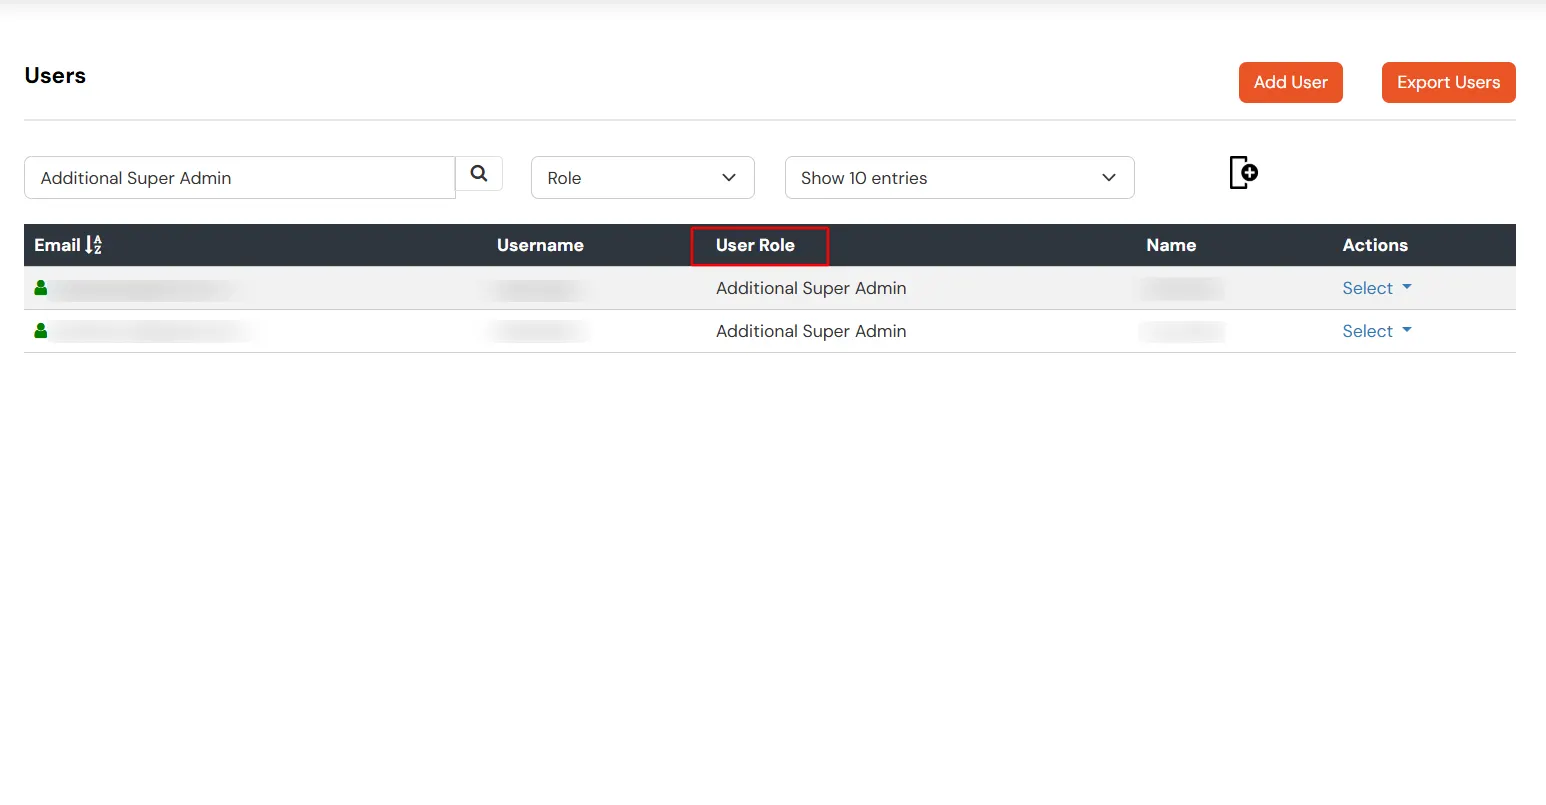Image resolution: width=1546 pixels, height=805 pixels.
Task: Click the blurred username in the first row
Action: tap(538, 290)
